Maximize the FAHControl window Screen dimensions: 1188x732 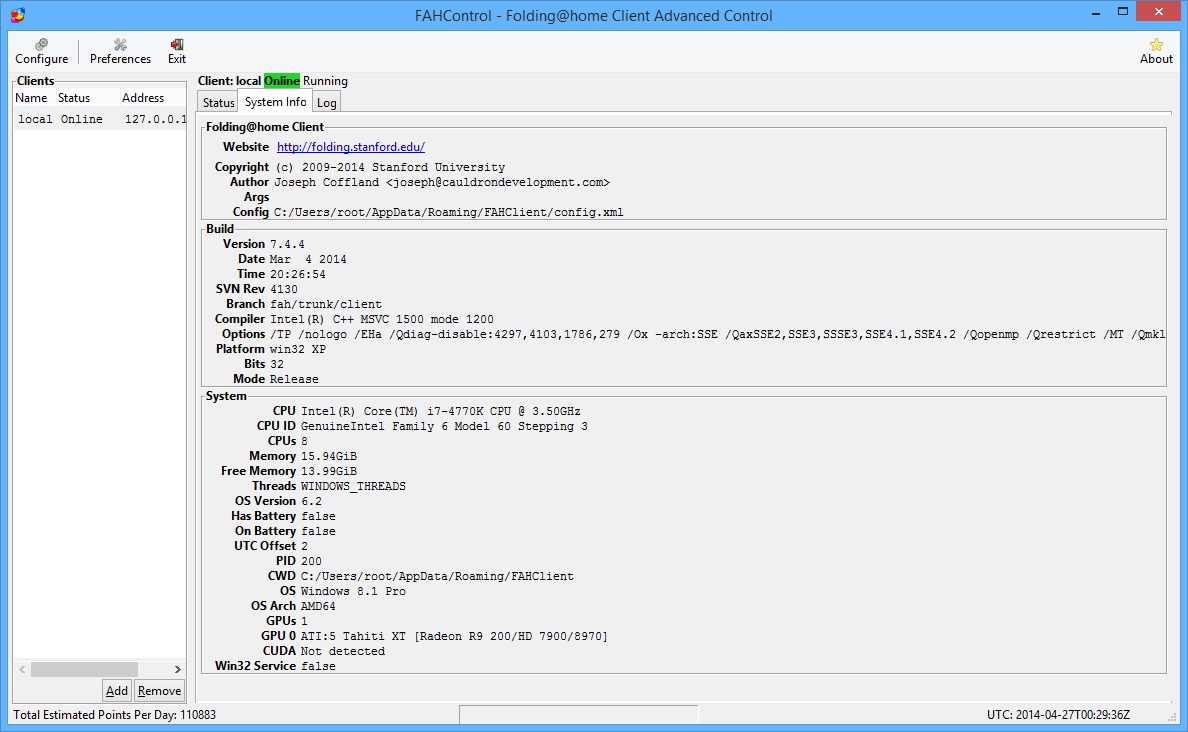click(1123, 11)
